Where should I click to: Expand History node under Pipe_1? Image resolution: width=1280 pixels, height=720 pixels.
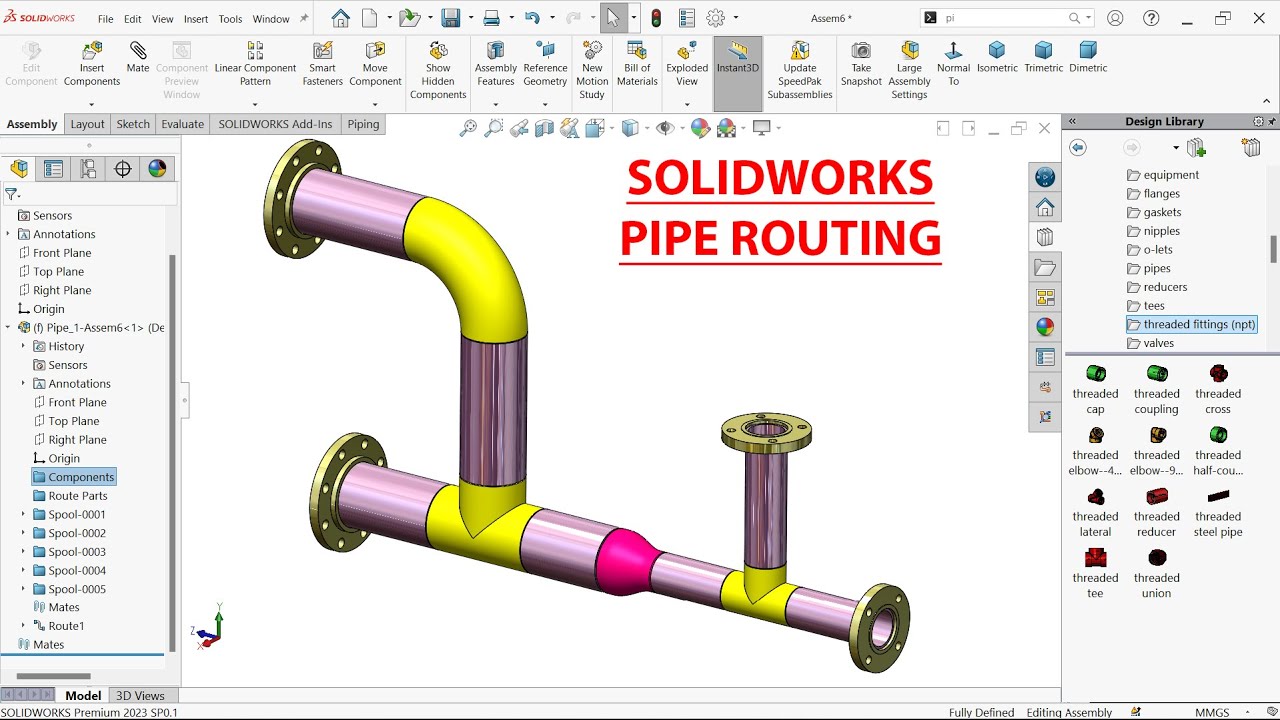coord(23,346)
